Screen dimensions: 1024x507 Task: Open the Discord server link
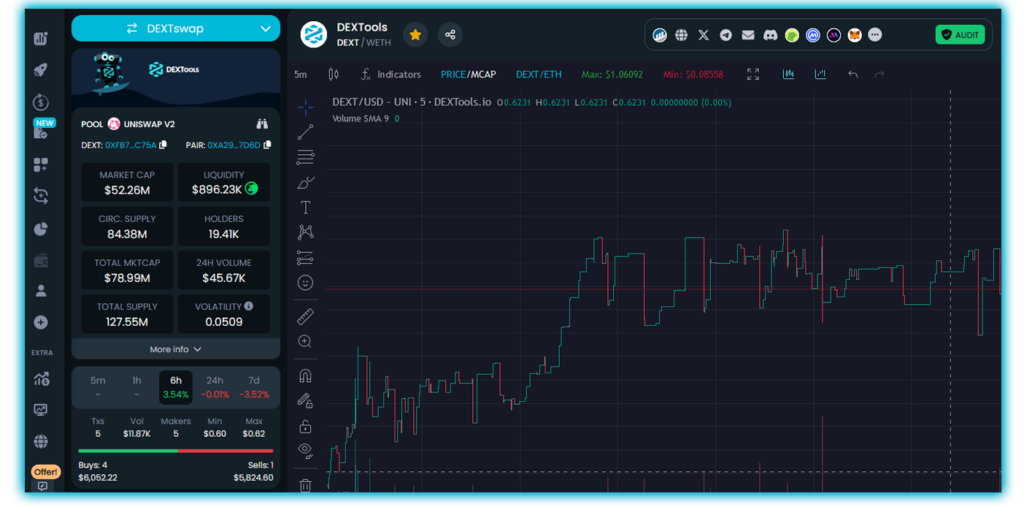pos(771,35)
